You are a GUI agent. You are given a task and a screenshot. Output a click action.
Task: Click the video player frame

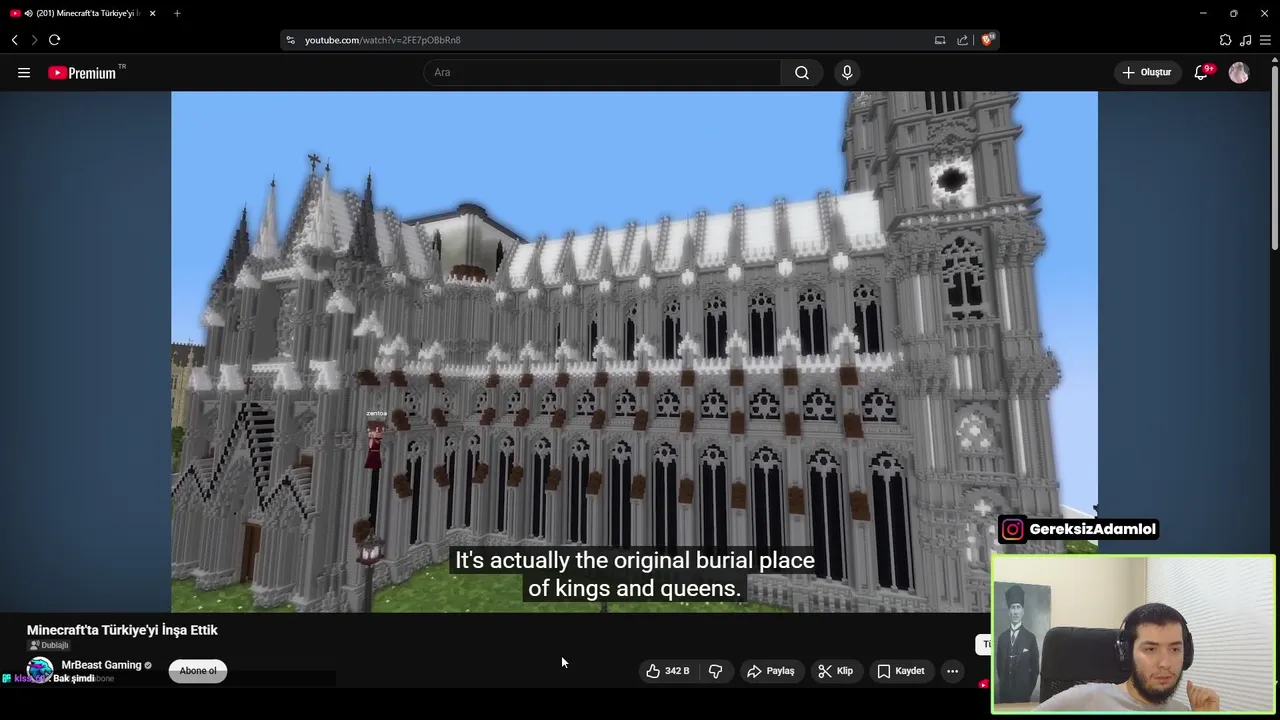634,351
